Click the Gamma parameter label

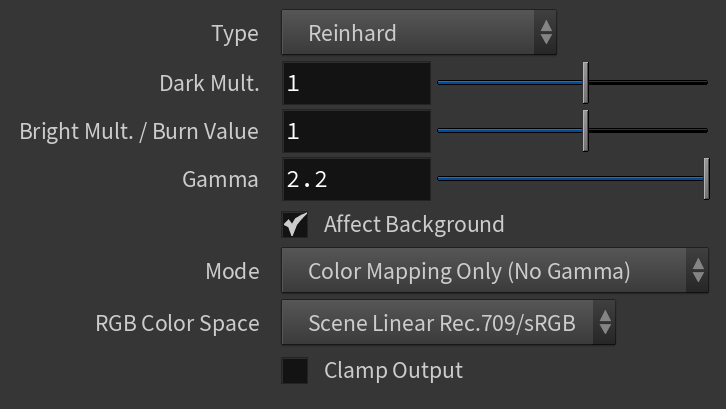pos(220,179)
